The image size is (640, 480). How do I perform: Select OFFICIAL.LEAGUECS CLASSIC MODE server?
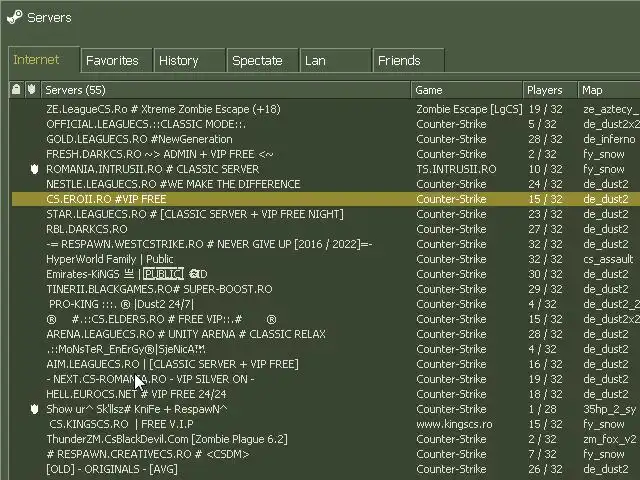326,124
